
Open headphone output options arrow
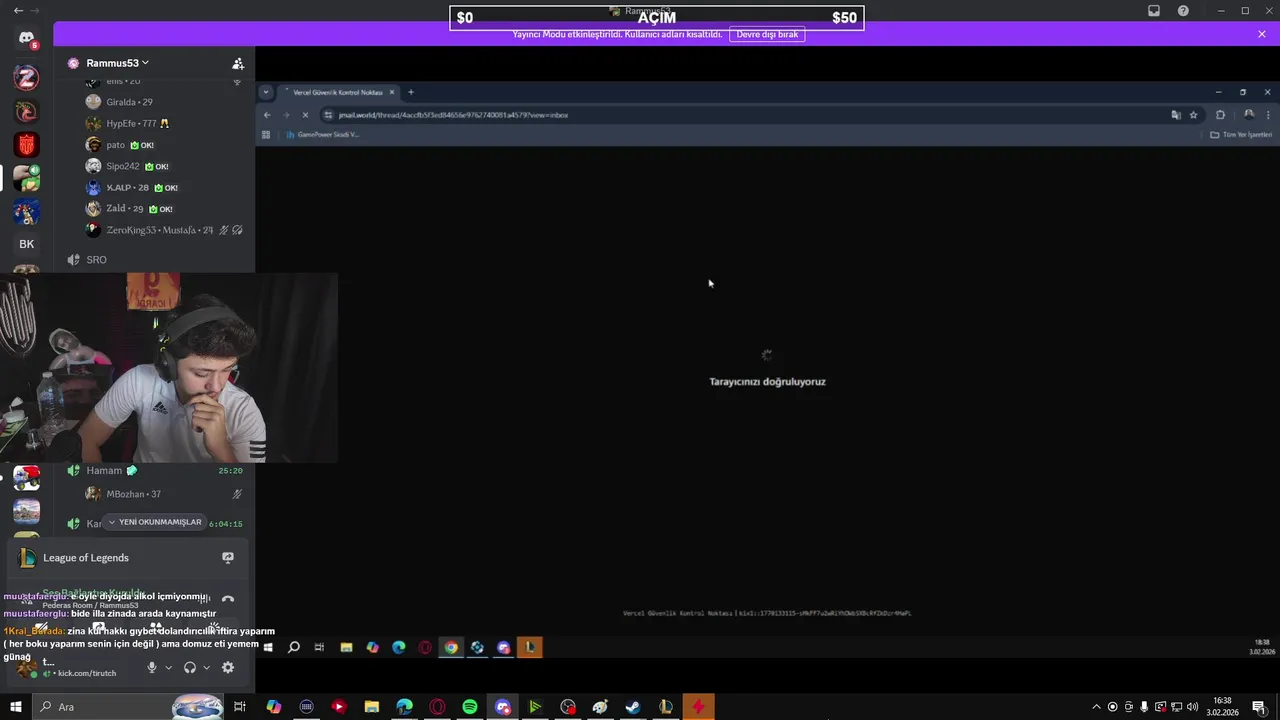[207, 668]
